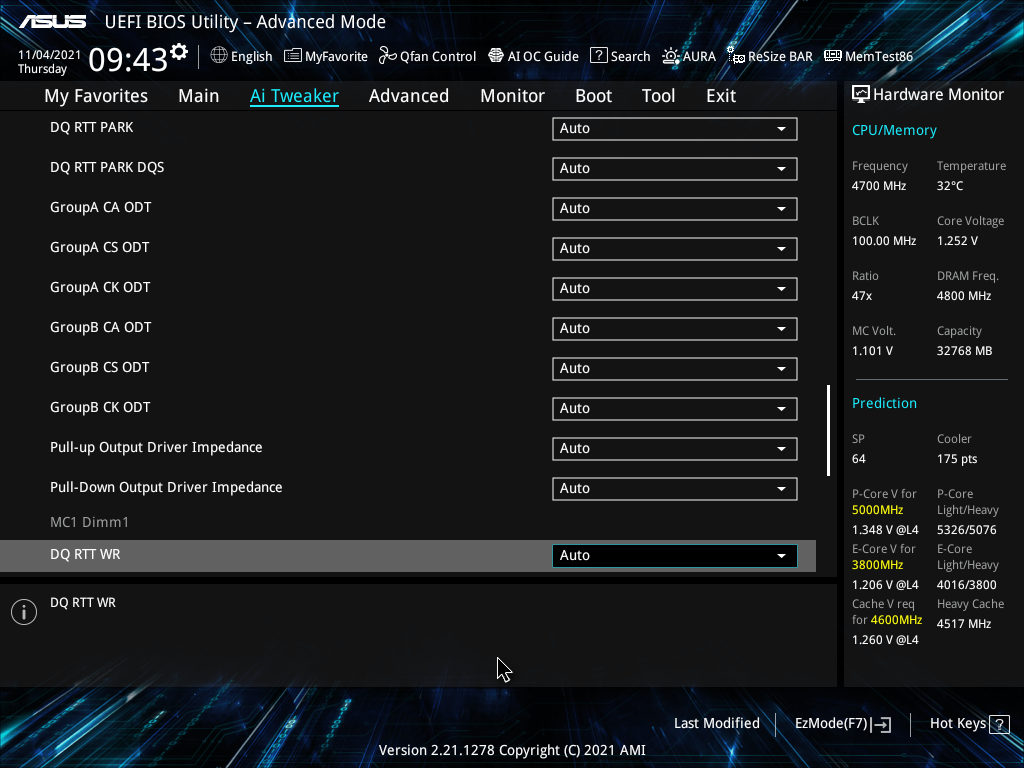Open the clock settings gear icon

pyautogui.click(x=179, y=52)
